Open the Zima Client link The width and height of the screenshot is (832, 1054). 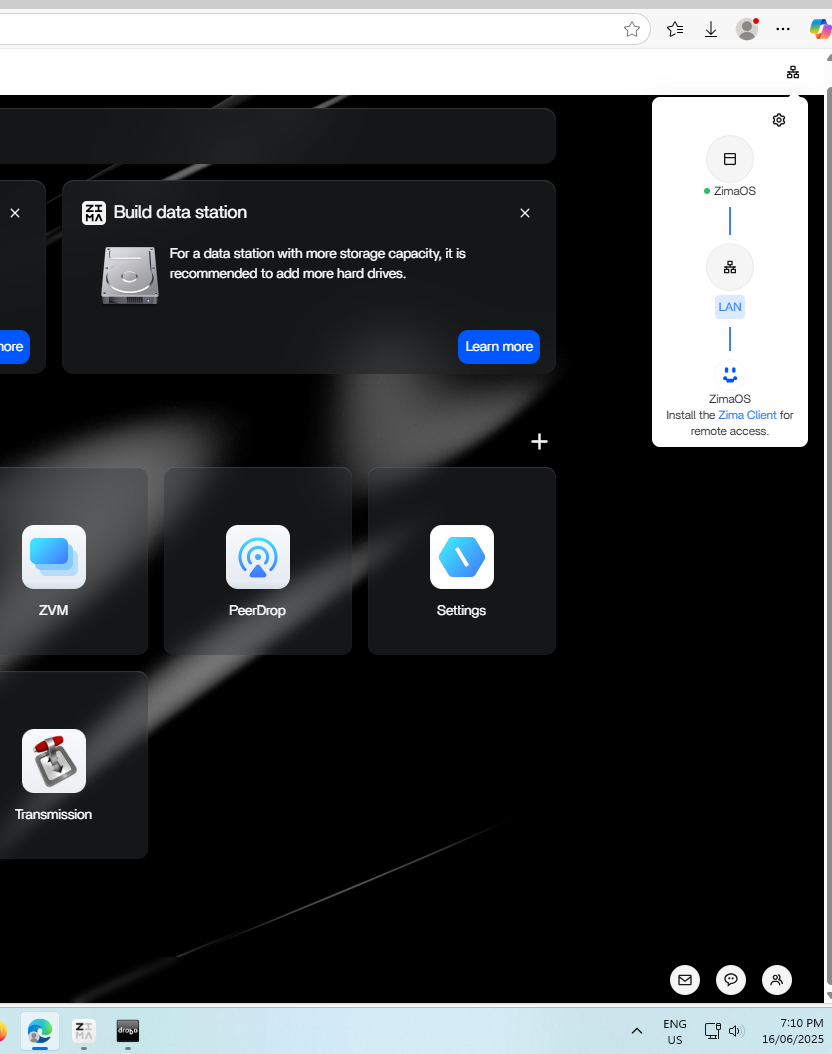[747, 415]
